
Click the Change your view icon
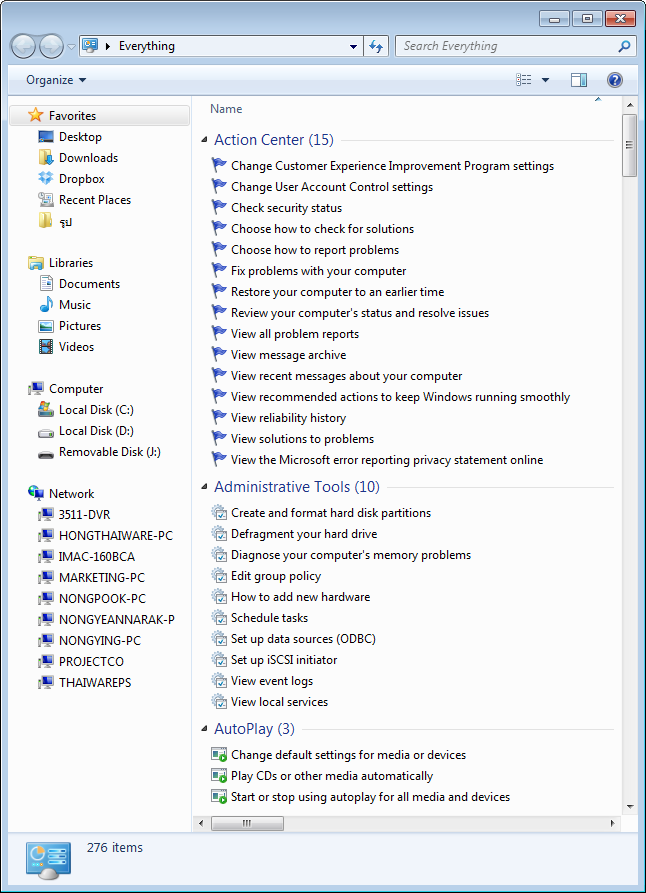coord(524,80)
